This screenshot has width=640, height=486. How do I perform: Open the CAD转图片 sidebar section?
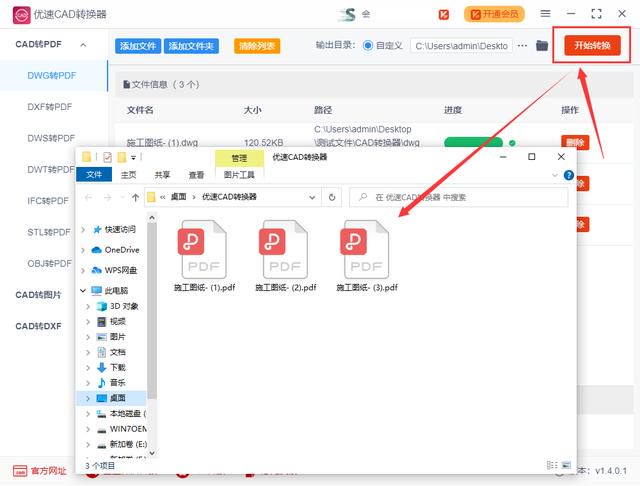(x=38, y=295)
